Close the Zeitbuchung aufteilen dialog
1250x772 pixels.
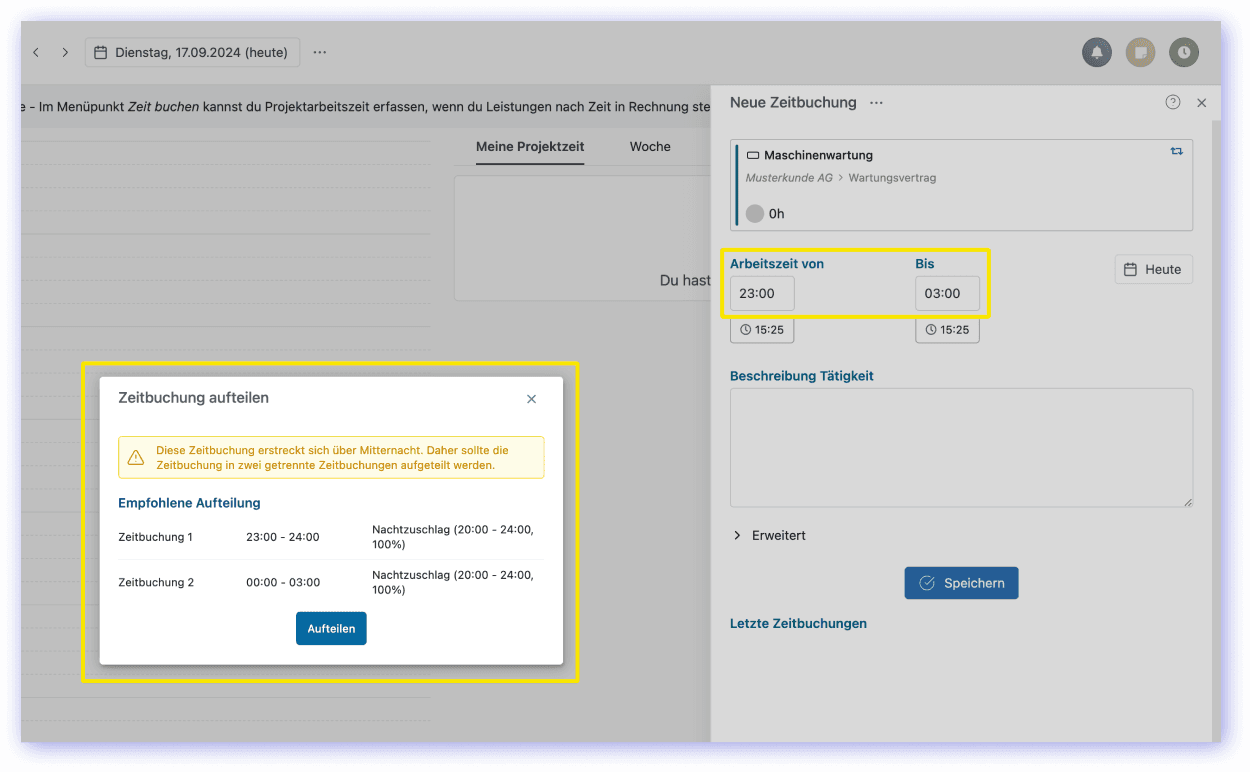531,399
